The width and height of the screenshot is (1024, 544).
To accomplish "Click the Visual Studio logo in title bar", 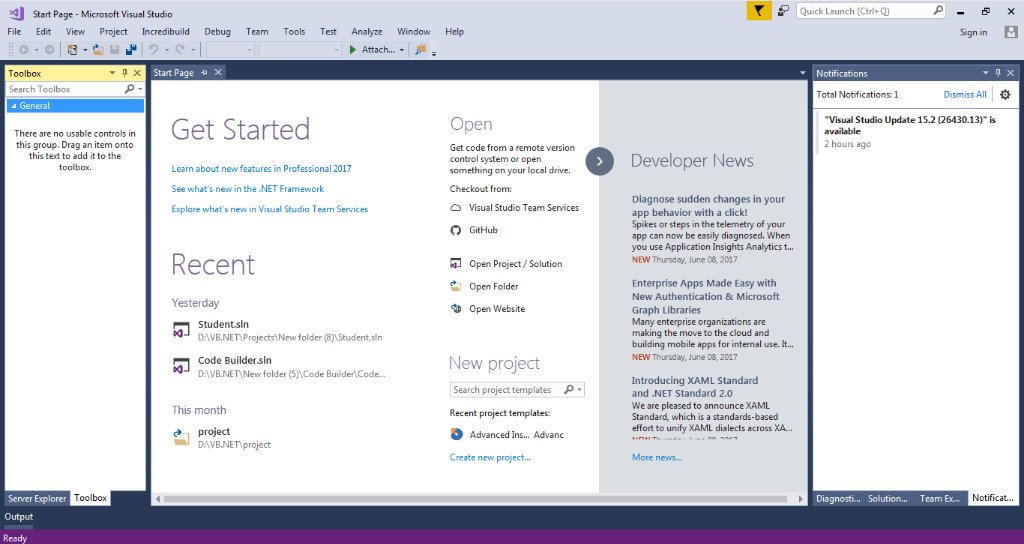I will 17,13.
